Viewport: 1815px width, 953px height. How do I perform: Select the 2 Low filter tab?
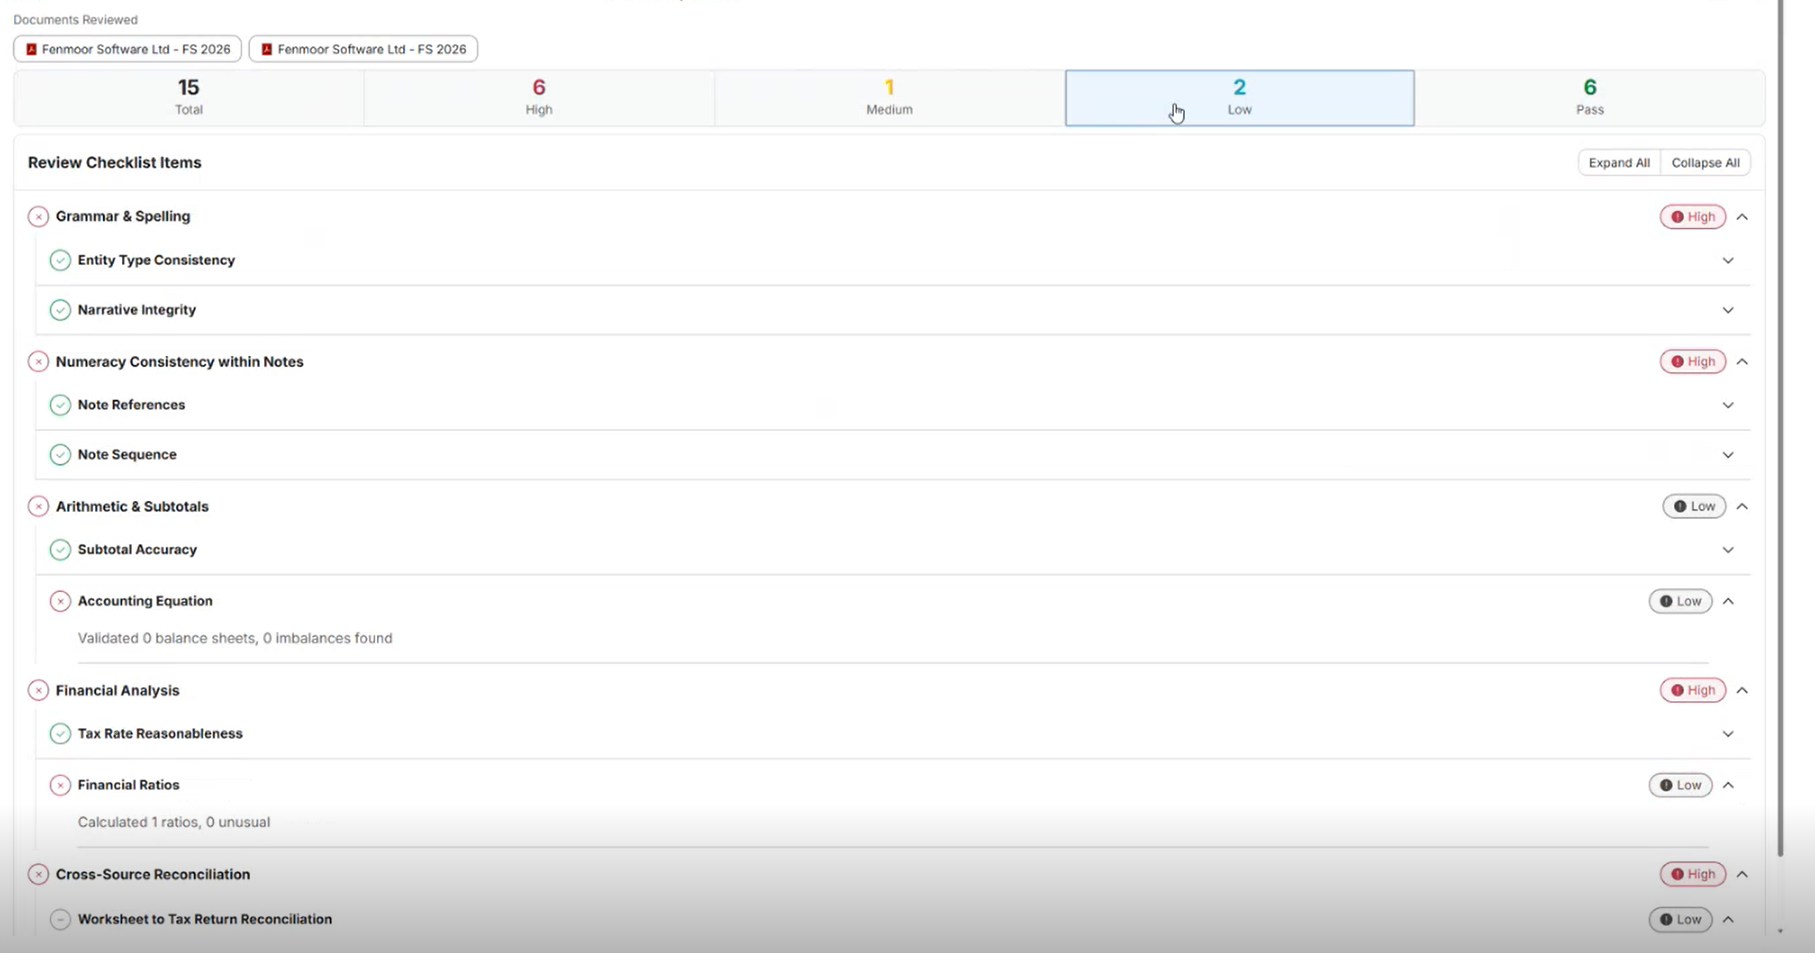click(x=1240, y=98)
